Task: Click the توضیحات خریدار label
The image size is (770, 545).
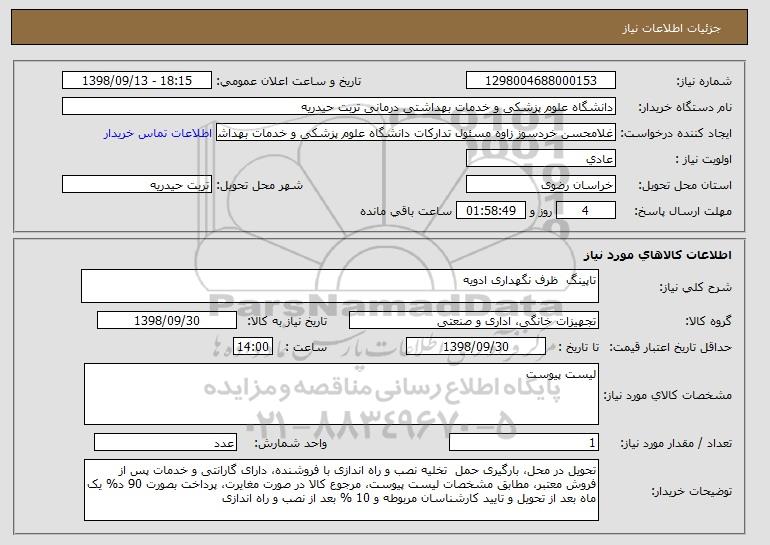Action: (x=691, y=491)
